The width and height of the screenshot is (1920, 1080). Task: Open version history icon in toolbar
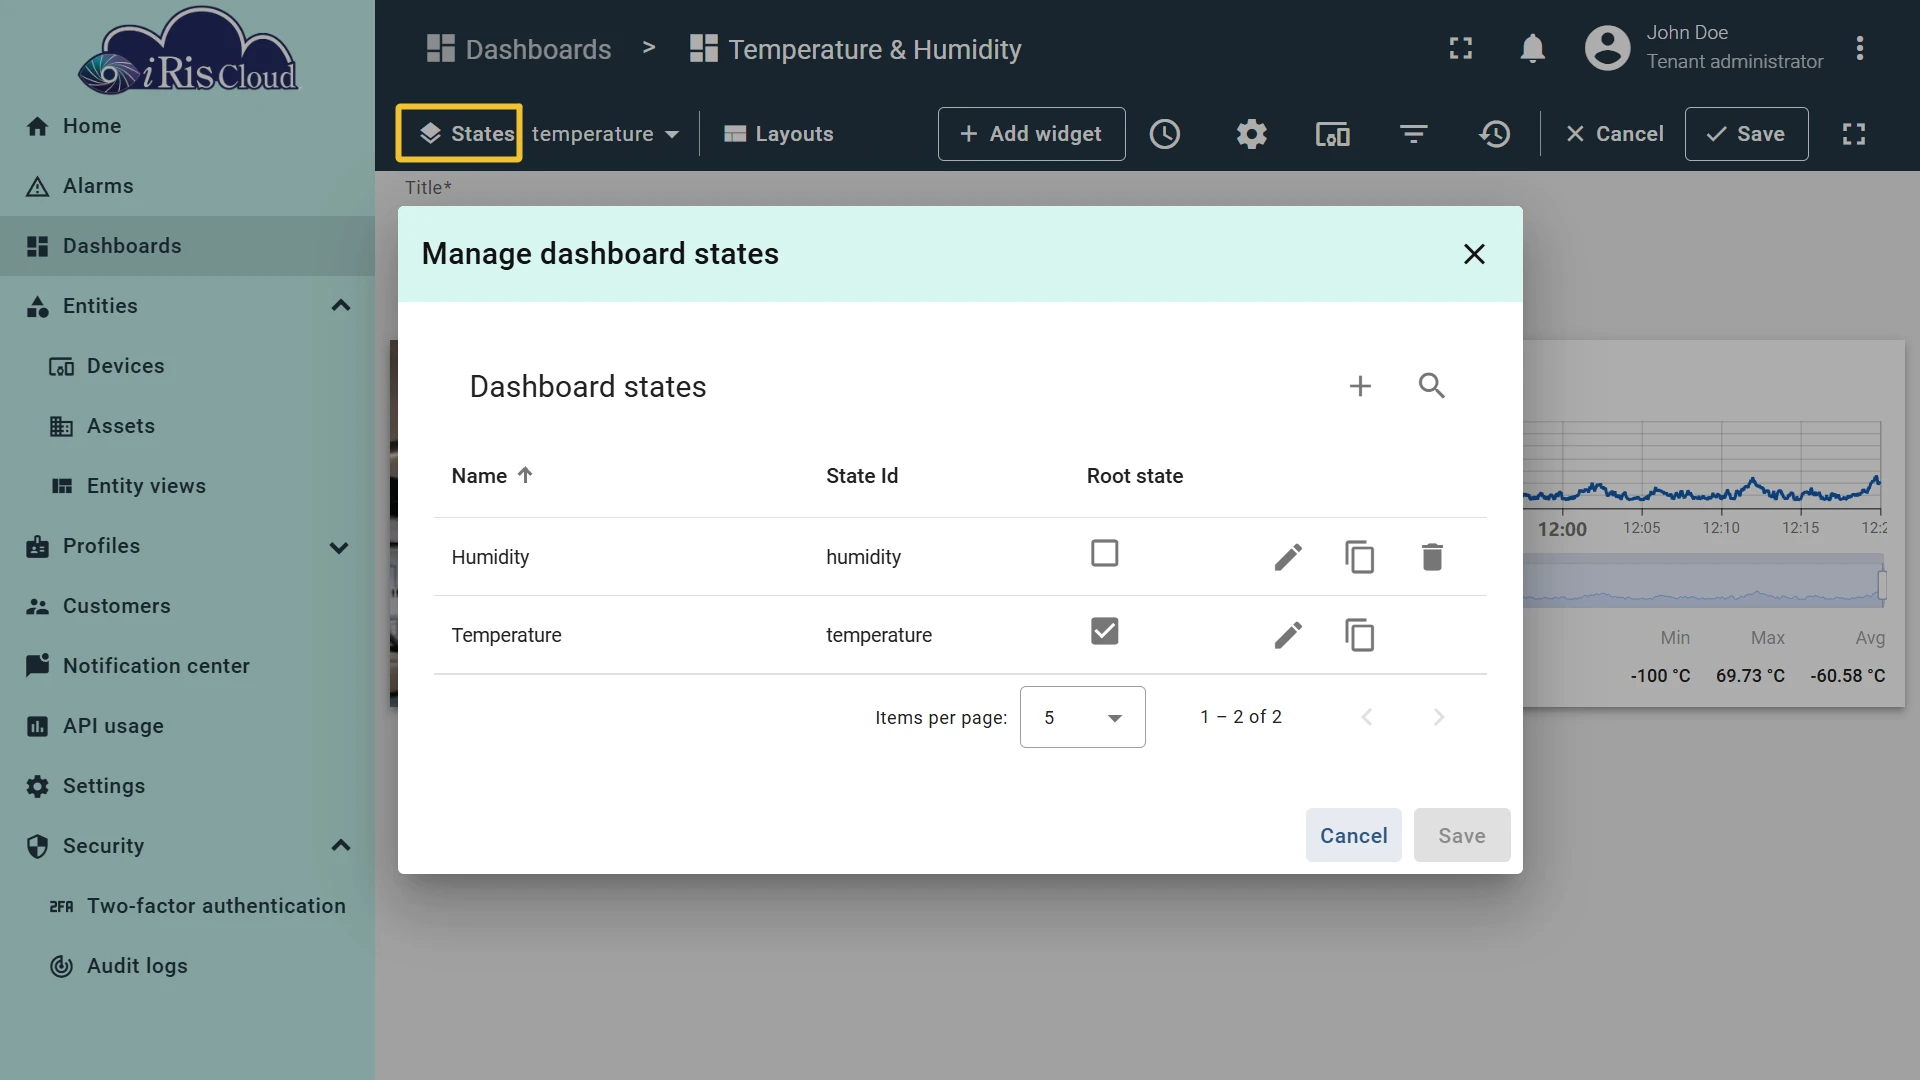click(x=1495, y=134)
